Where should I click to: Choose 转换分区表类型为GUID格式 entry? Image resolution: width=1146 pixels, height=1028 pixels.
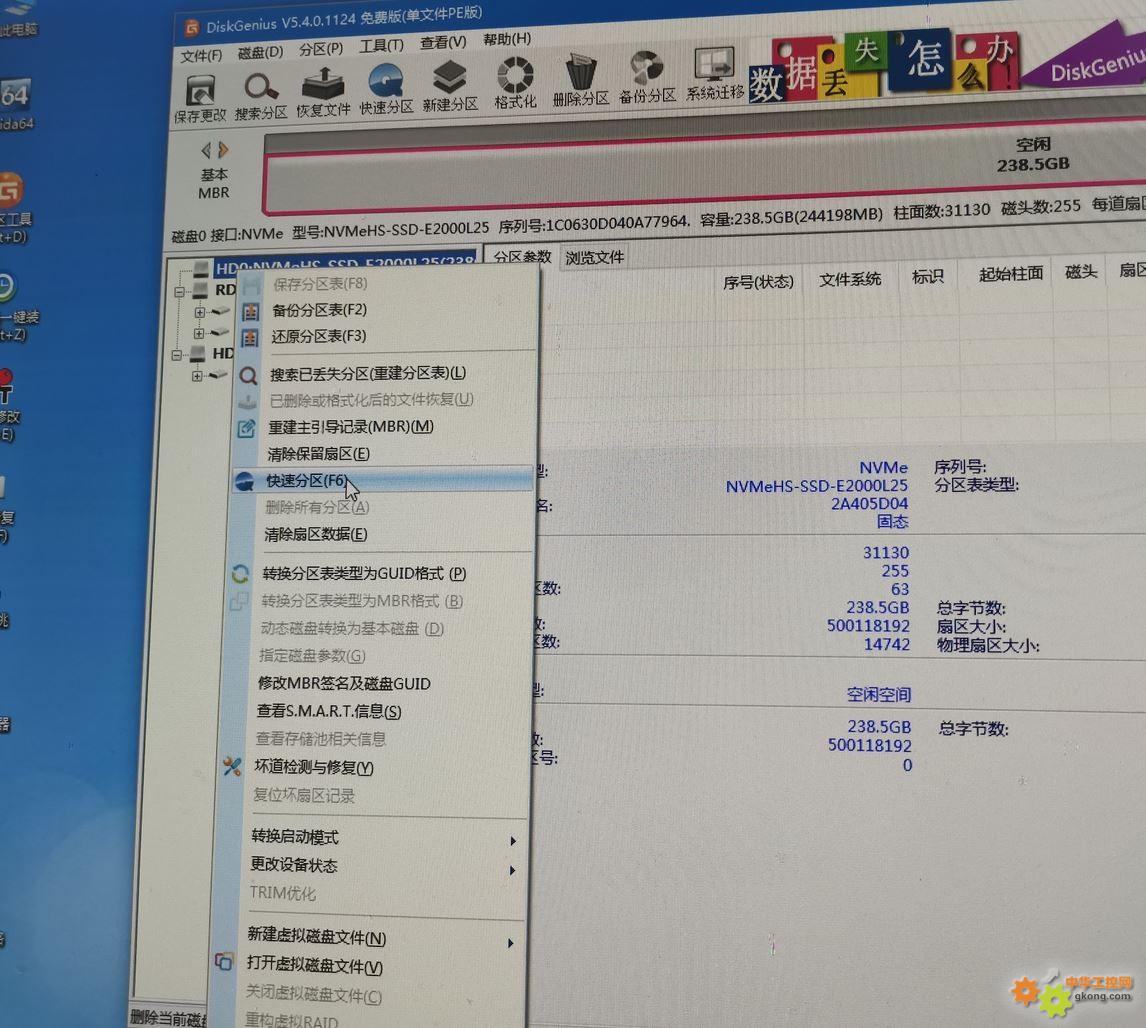(364, 574)
